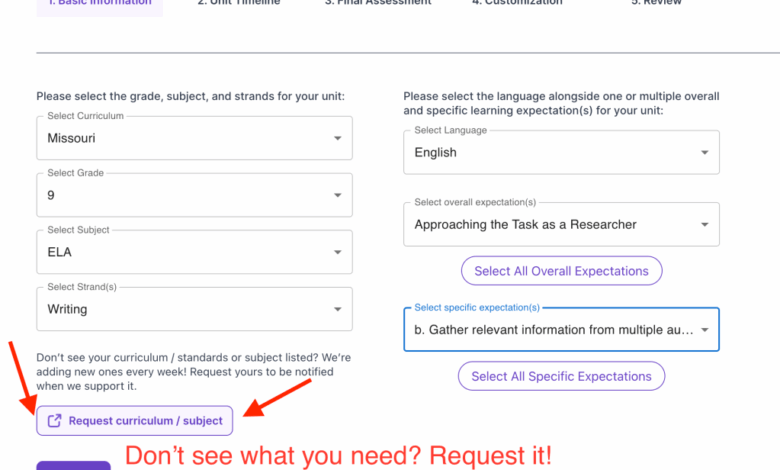Click the English language field text

(x=435, y=153)
